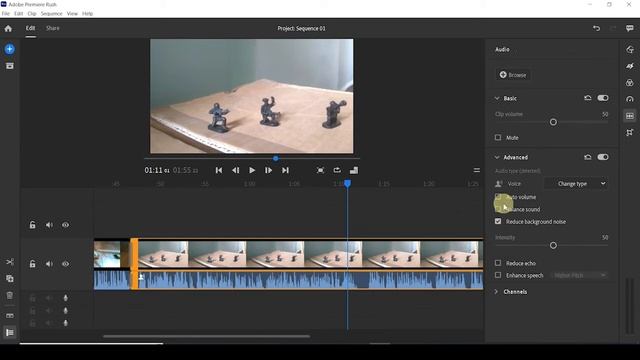
Task: Enable the Enhance speech checkbox
Action: pyautogui.click(x=498, y=275)
